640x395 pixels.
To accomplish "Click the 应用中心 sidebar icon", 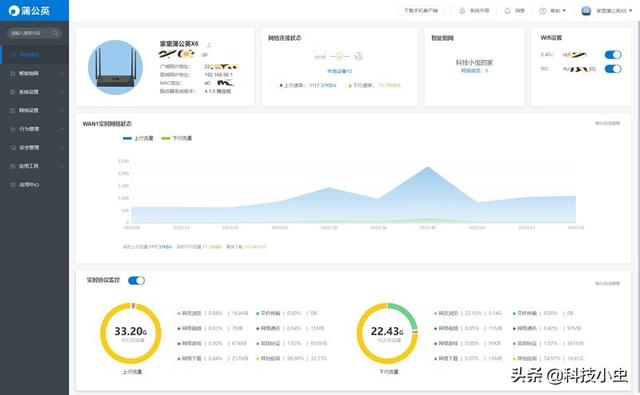I will coord(13,184).
